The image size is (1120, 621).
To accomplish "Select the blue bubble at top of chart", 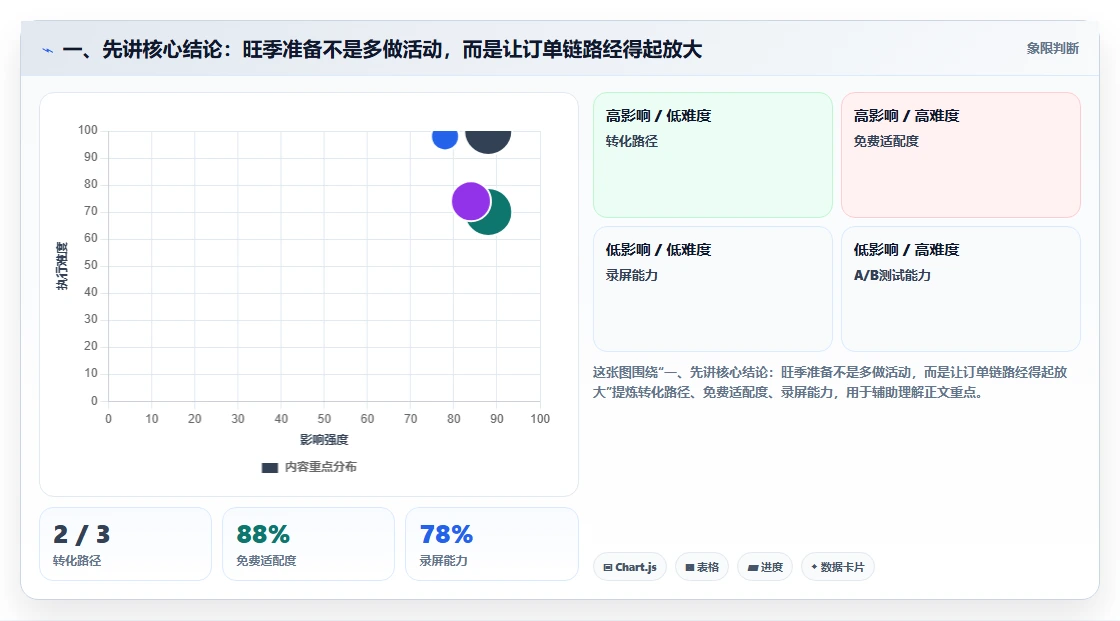I will point(445,139).
